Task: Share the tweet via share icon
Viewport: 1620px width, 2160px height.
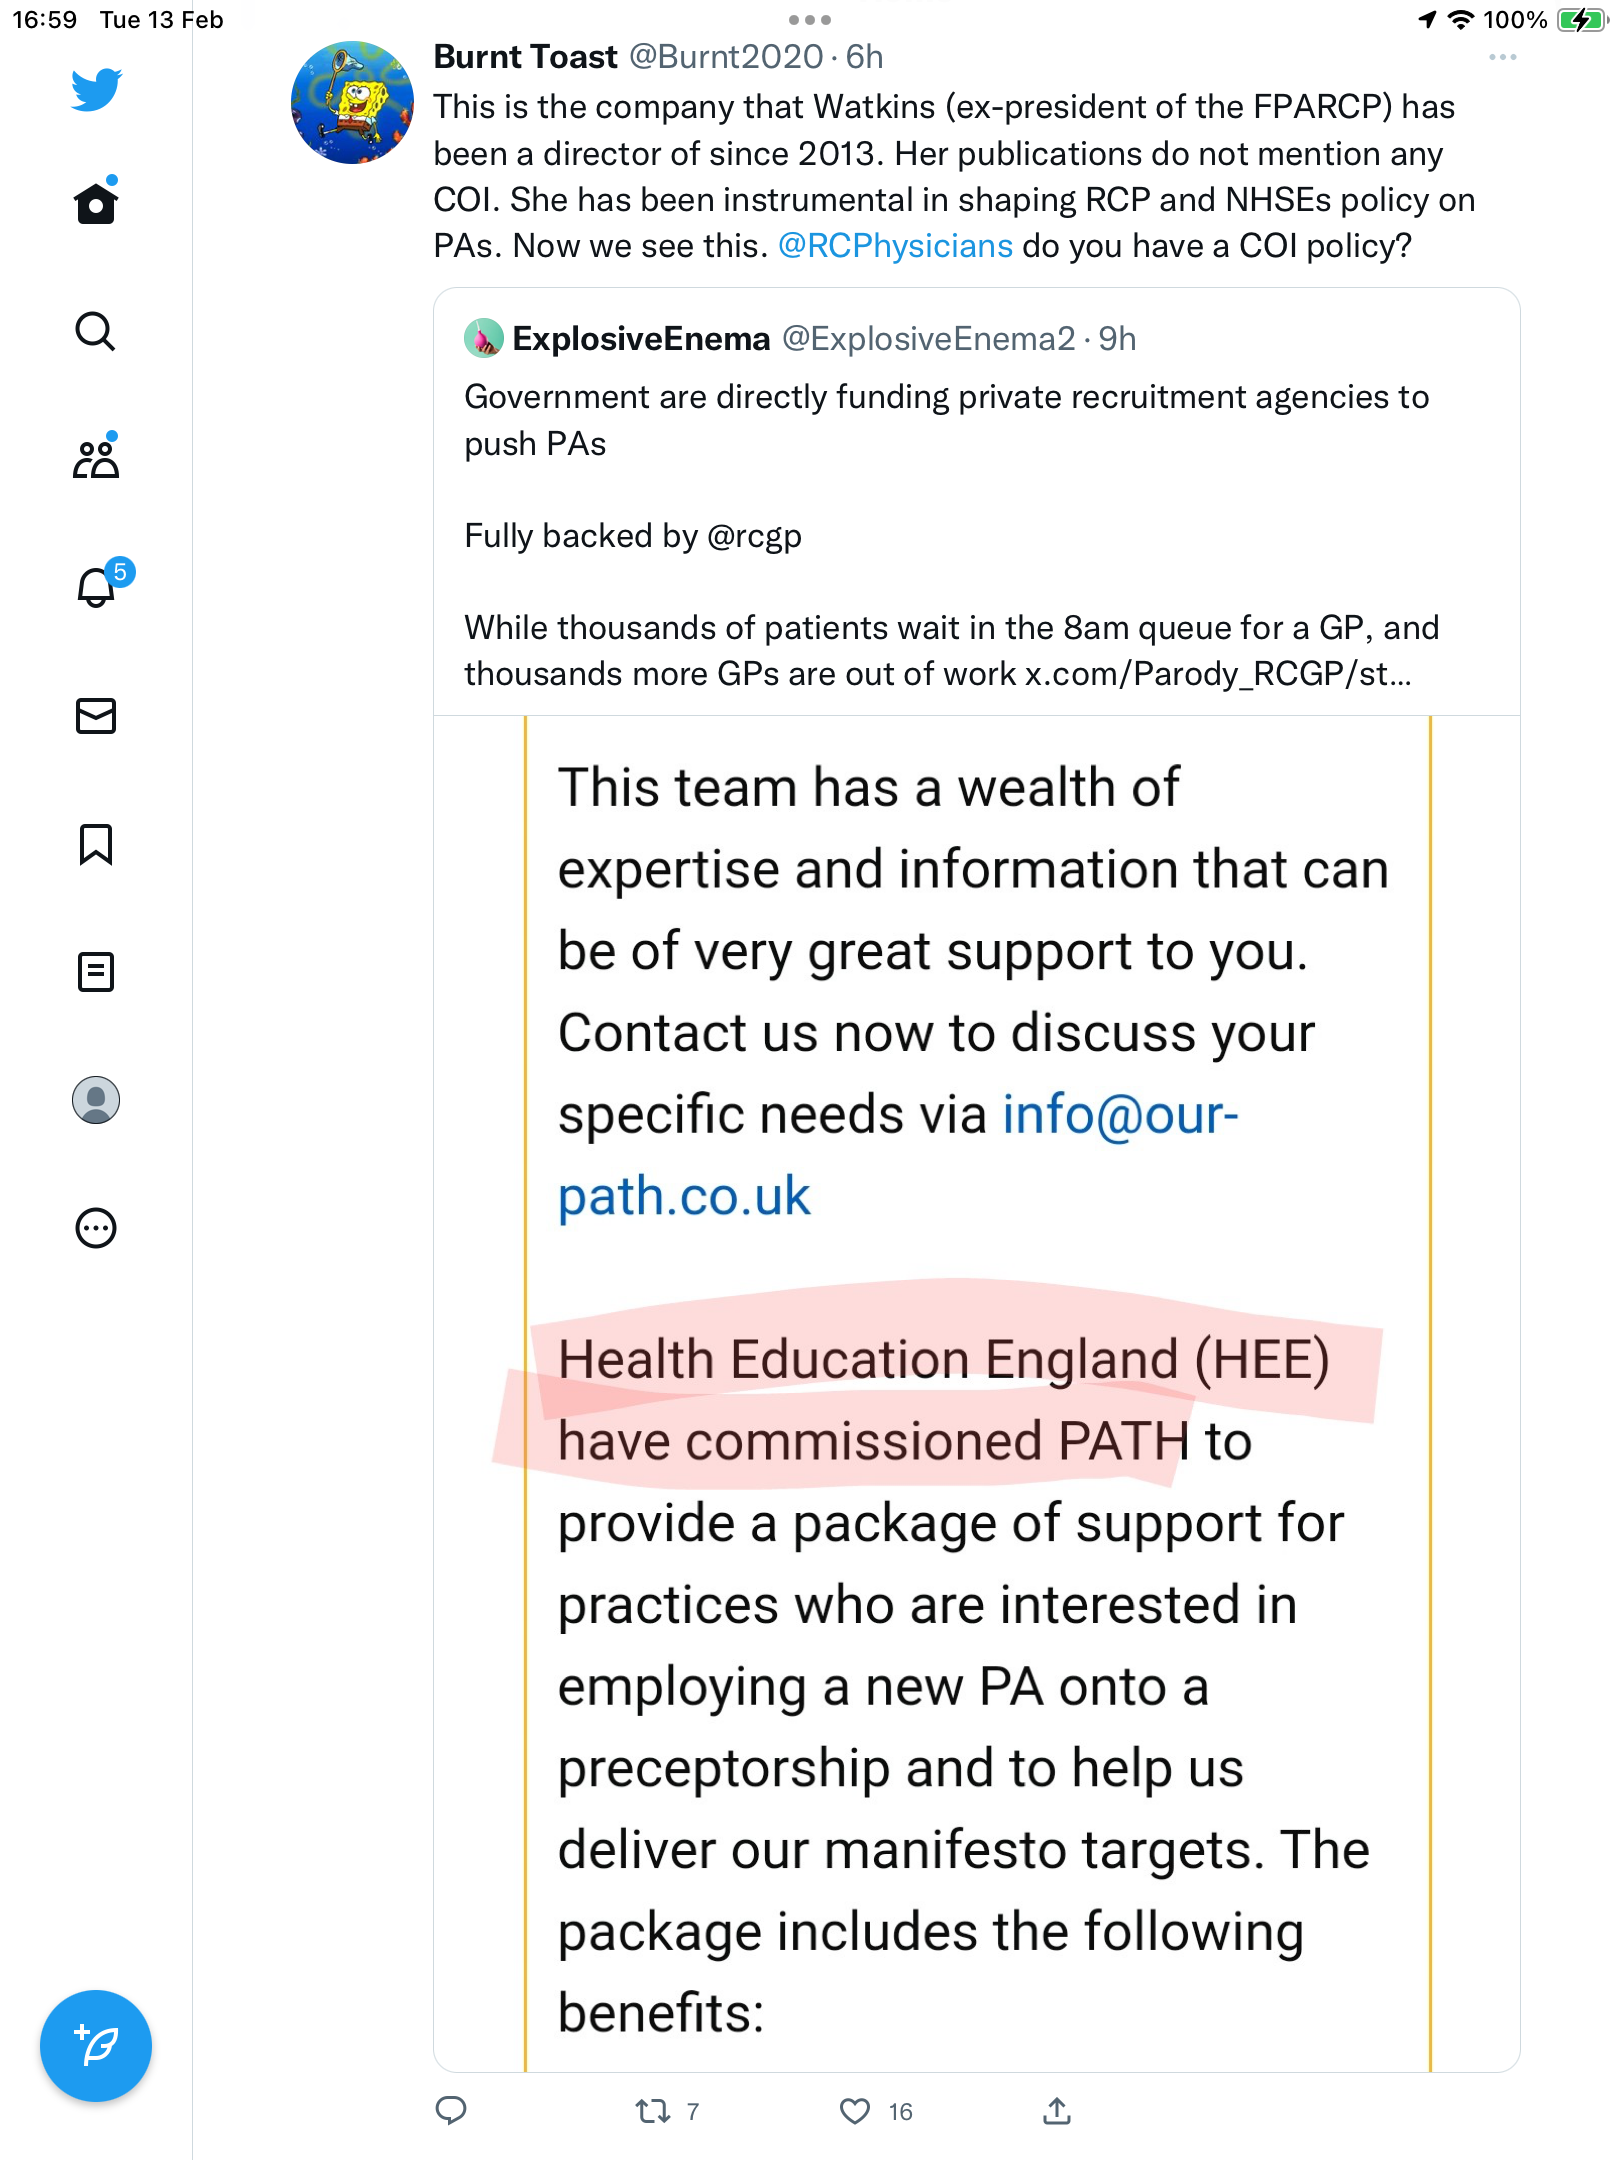Action: [x=1057, y=2110]
